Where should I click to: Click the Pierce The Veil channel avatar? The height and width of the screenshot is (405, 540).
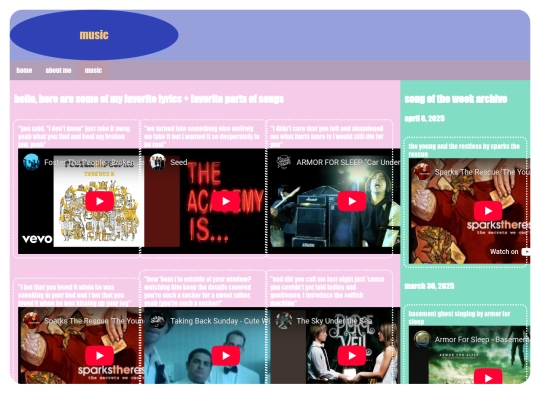coord(284,321)
